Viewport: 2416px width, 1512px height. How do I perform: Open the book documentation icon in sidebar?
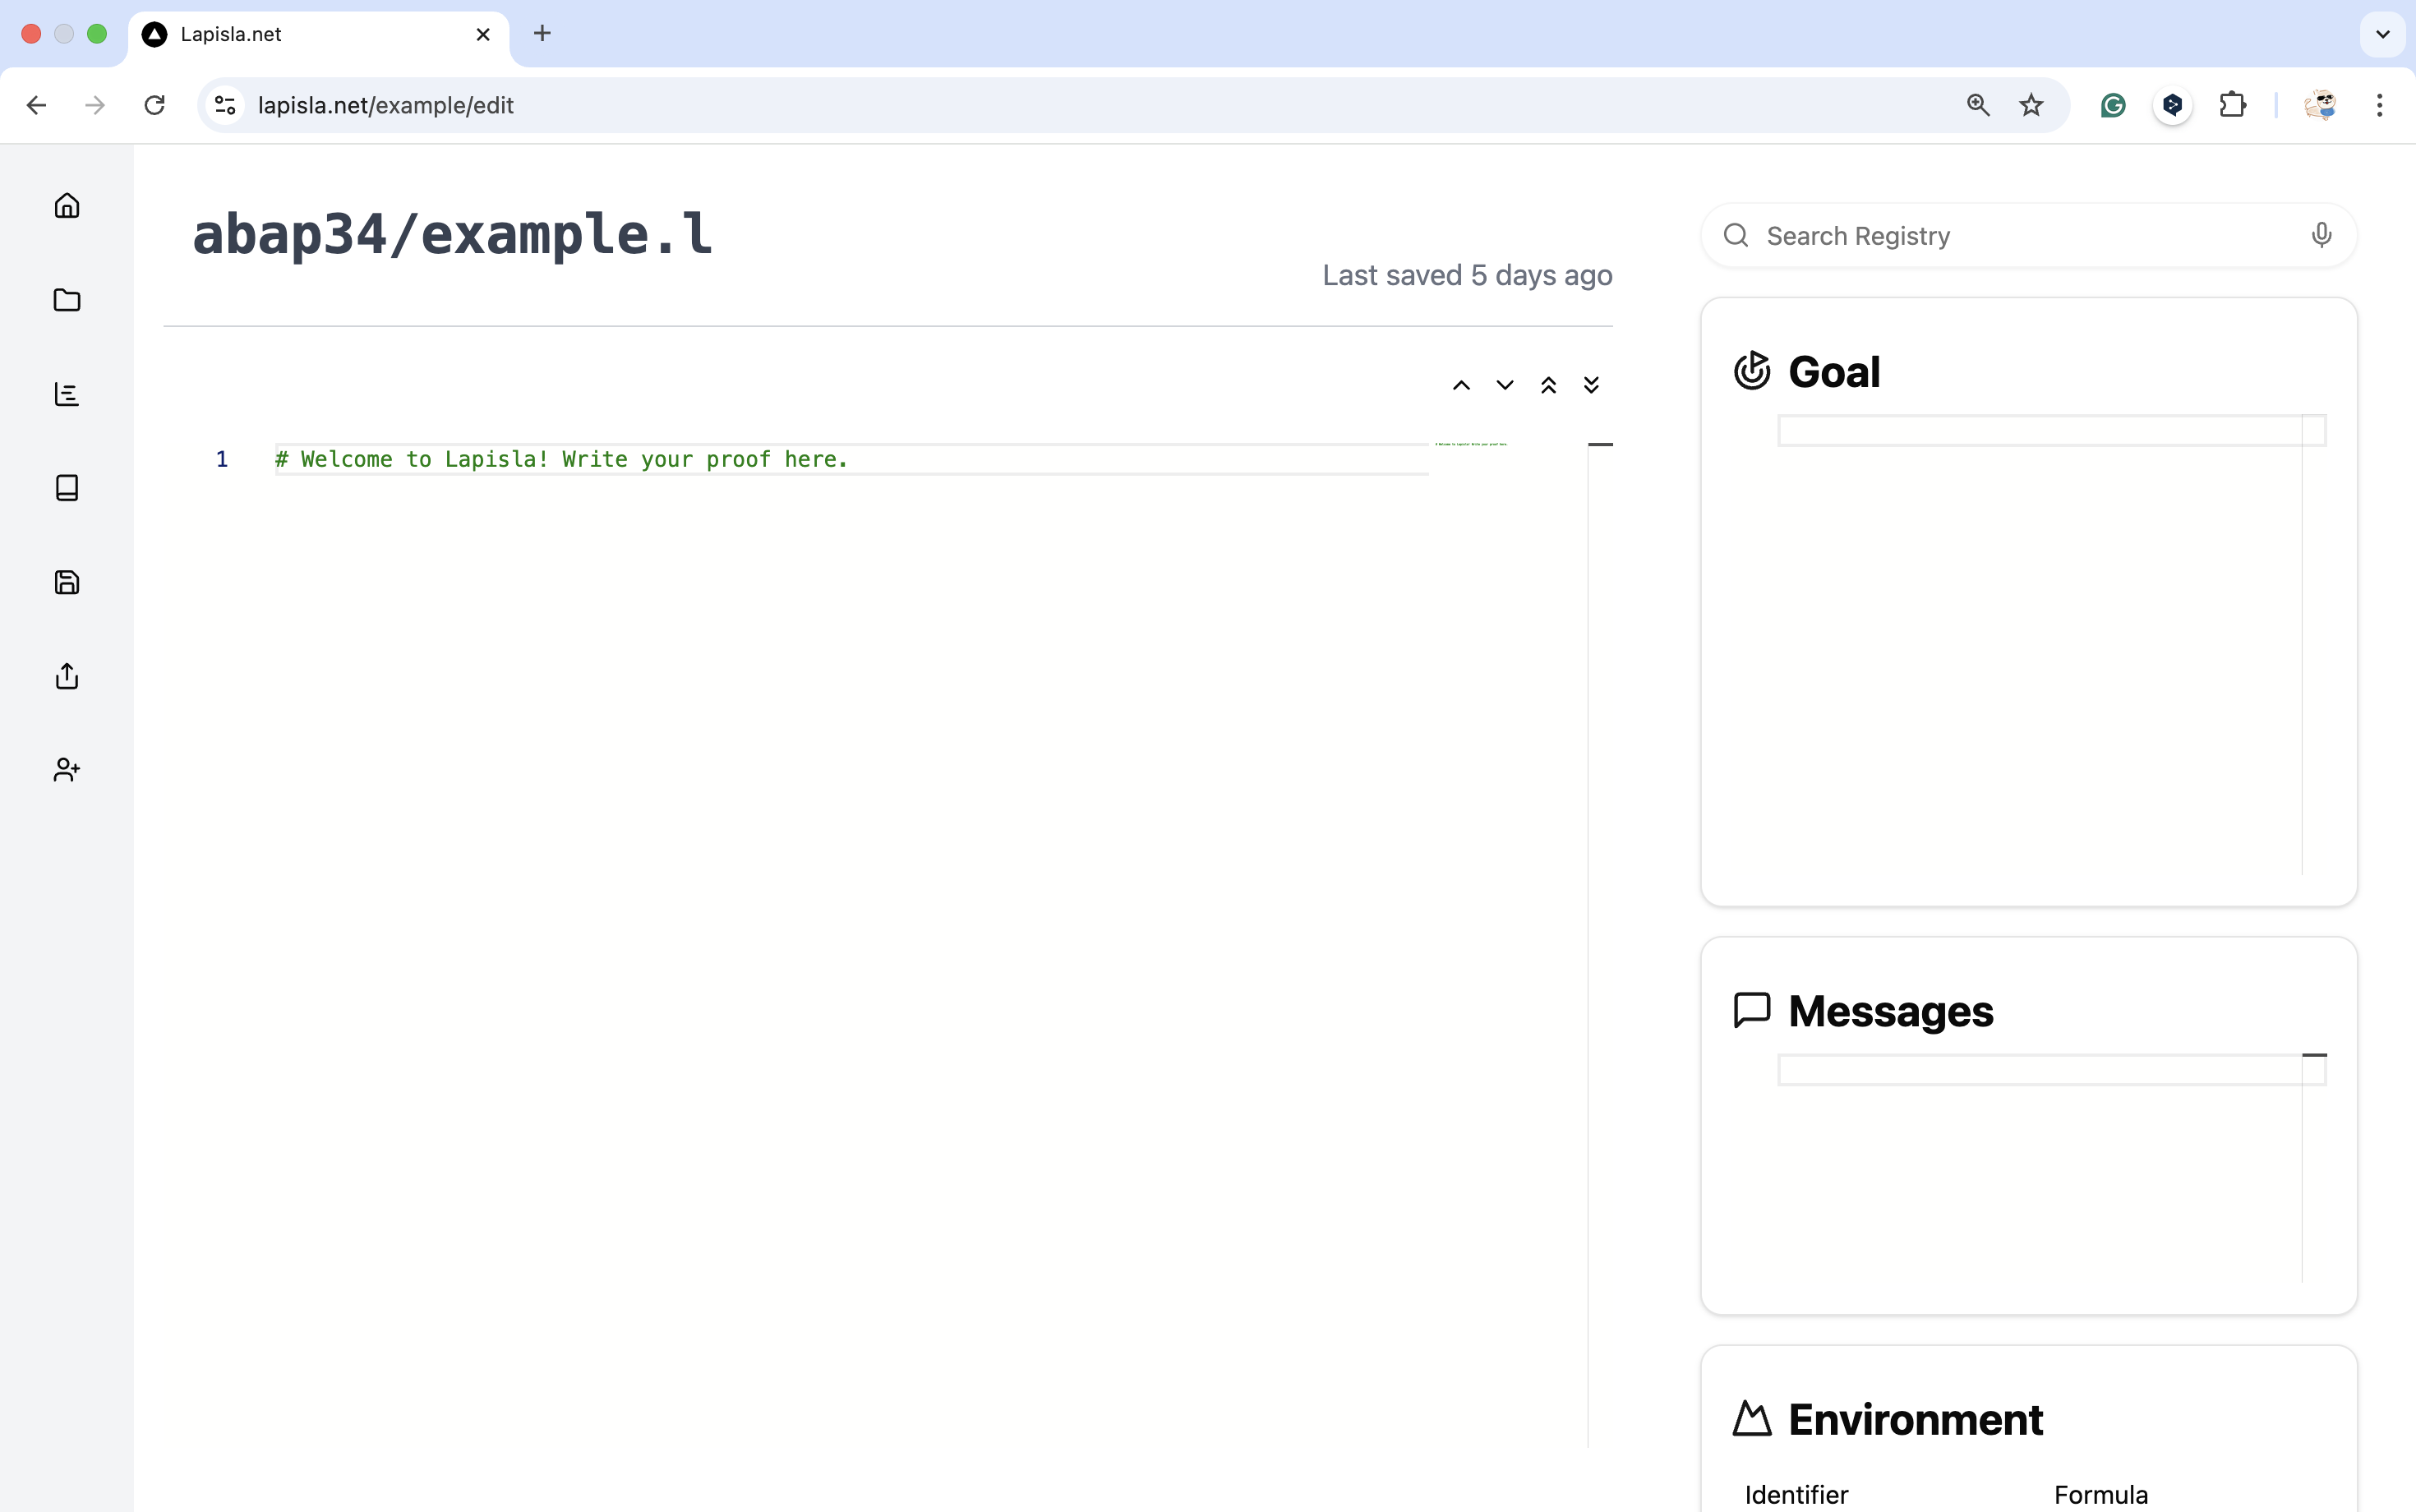[67, 488]
